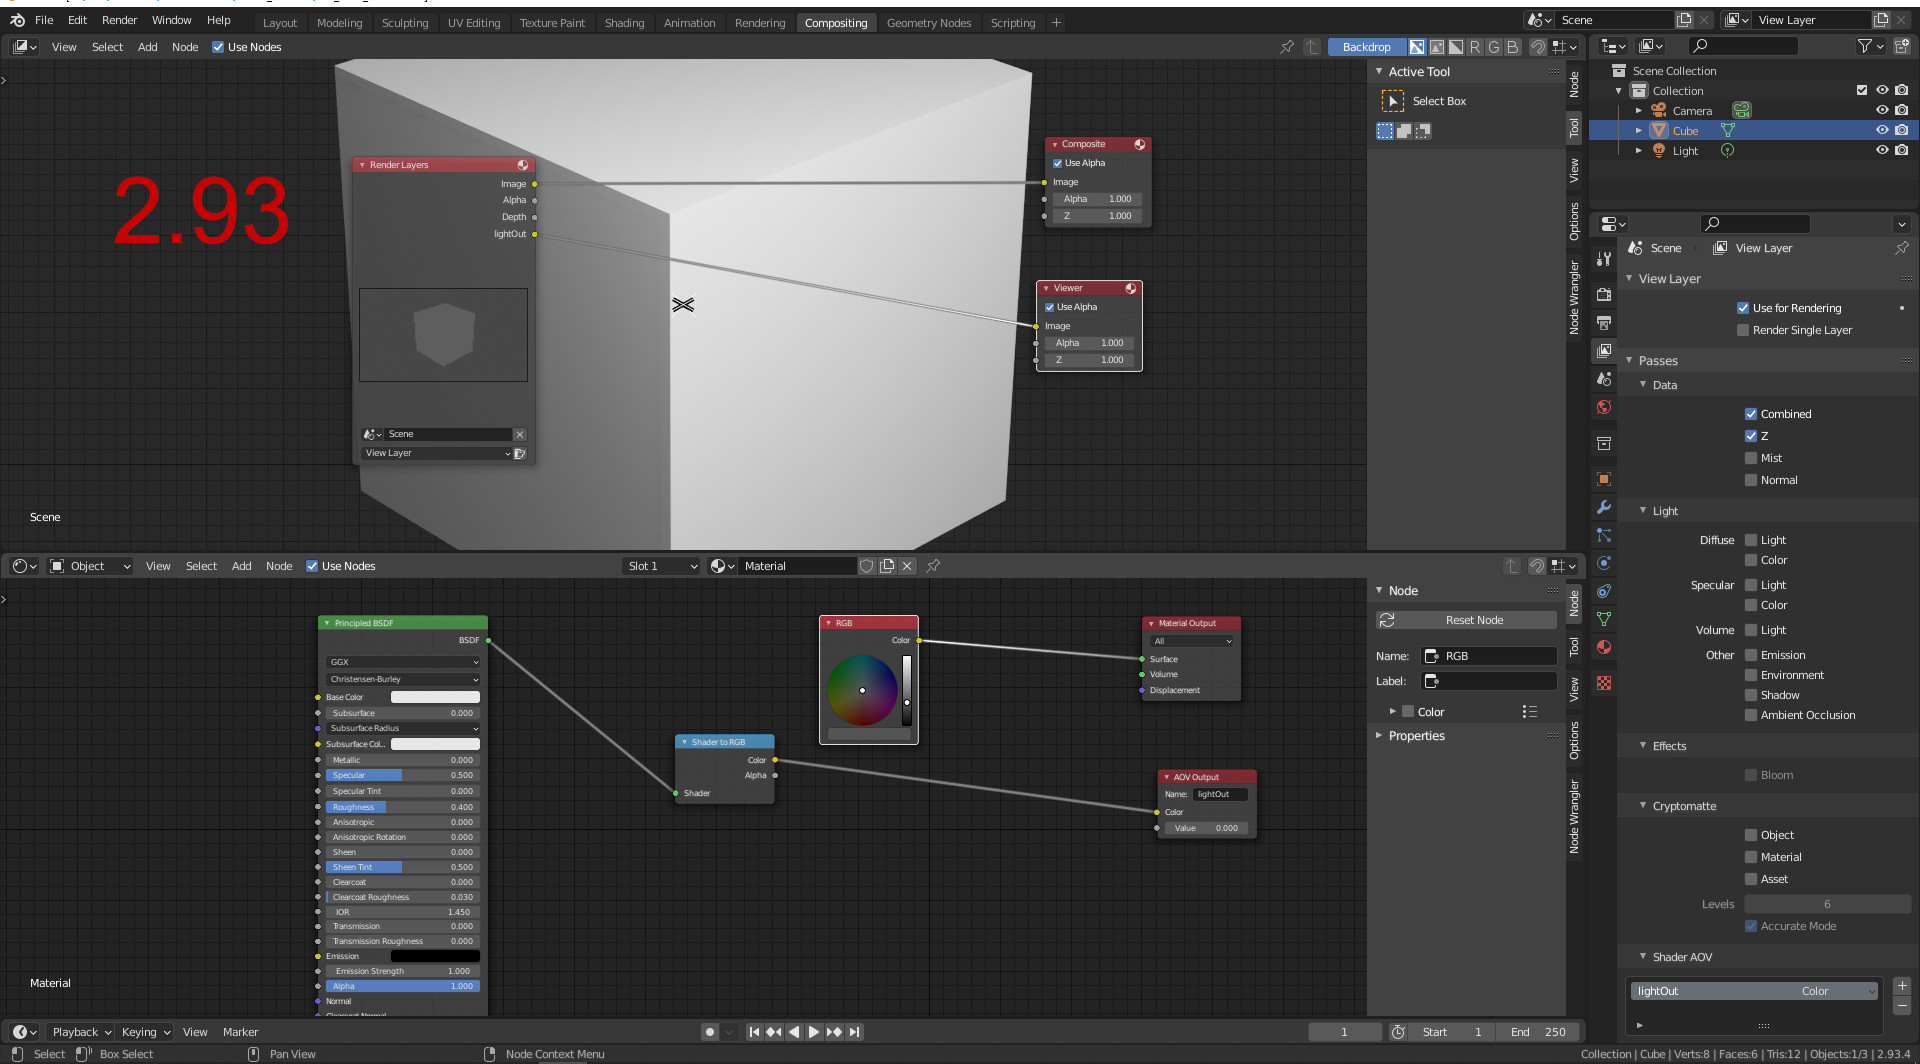Open the Christensen-Burley subsurface method dropdown
Screen dimensions: 1920x1064
pyautogui.click(x=403, y=679)
